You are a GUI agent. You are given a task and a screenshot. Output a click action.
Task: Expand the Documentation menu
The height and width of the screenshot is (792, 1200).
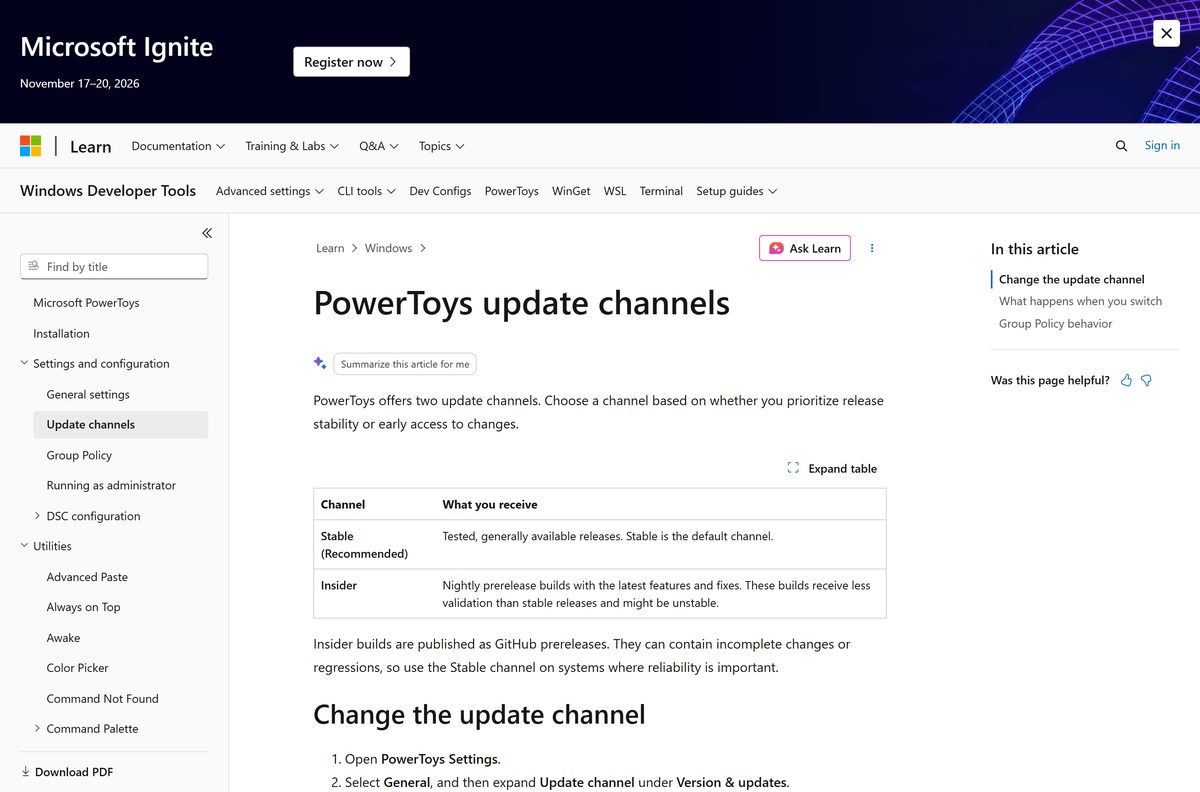point(178,146)
